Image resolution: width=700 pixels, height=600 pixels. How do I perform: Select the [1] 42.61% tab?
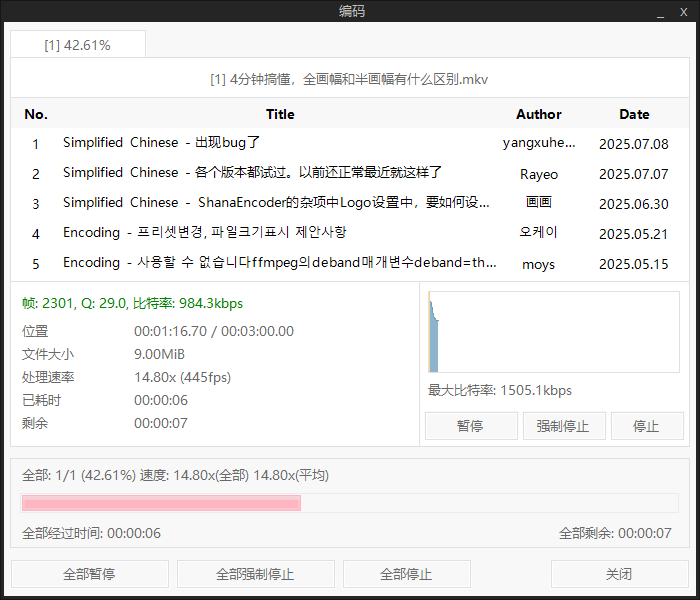77,45
